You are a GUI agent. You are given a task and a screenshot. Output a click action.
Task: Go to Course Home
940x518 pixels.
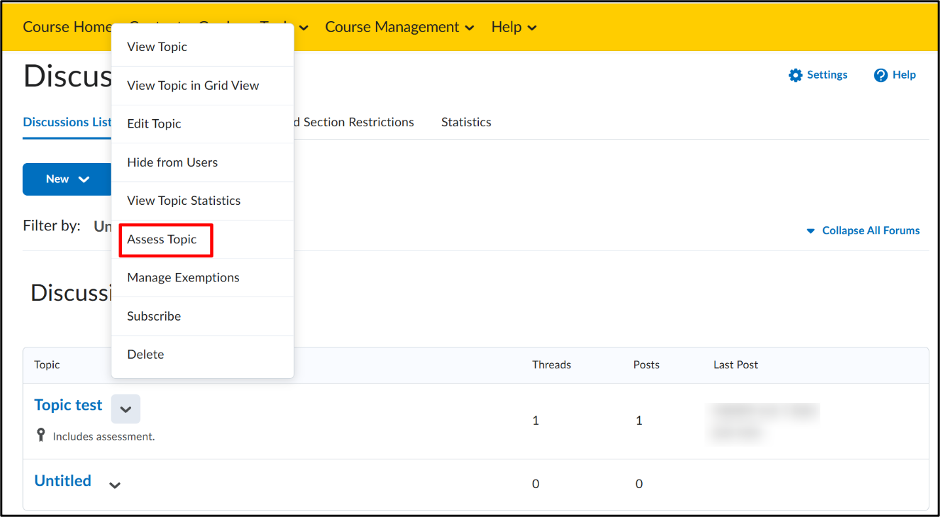point(66,27)
